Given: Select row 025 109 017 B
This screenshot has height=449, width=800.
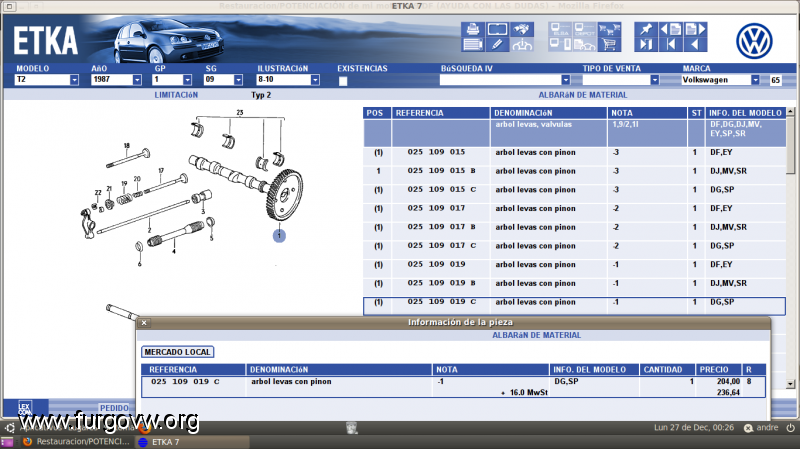Looking at the screenshot, I should [574, 227].
